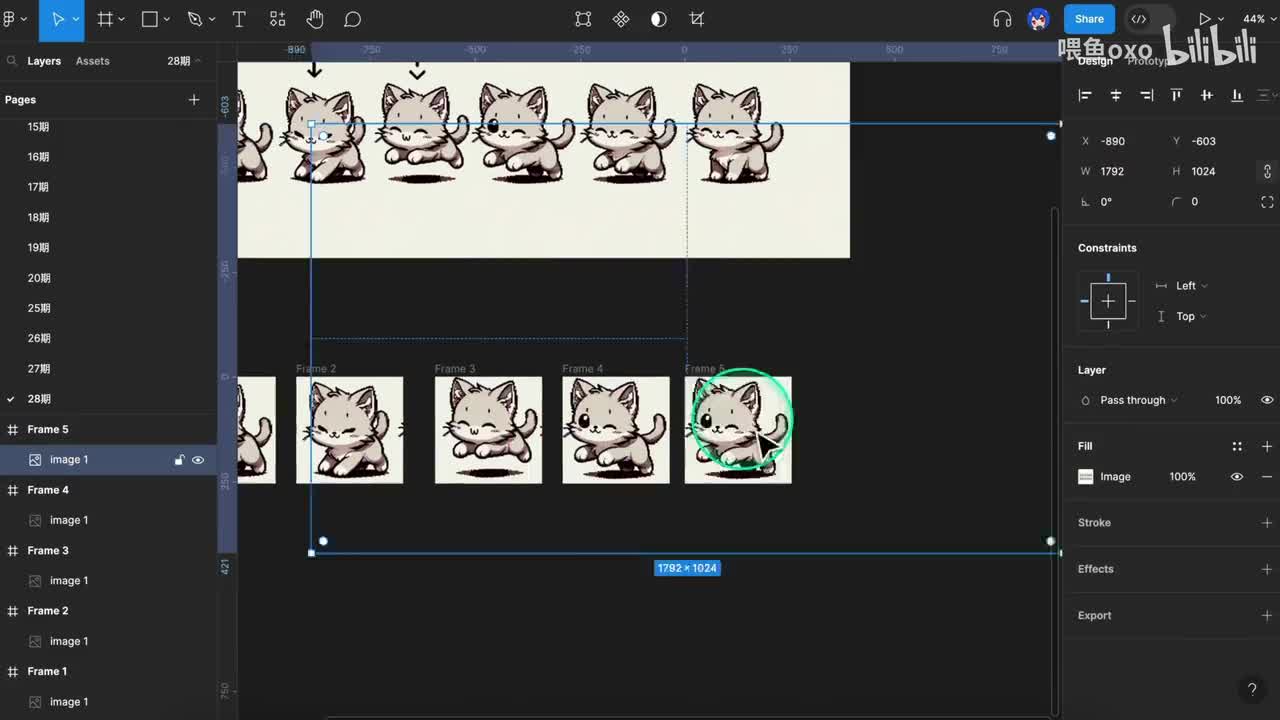1280x720 pixels.
Task: Click the Image fill swatch
Action: (1086, 477)
